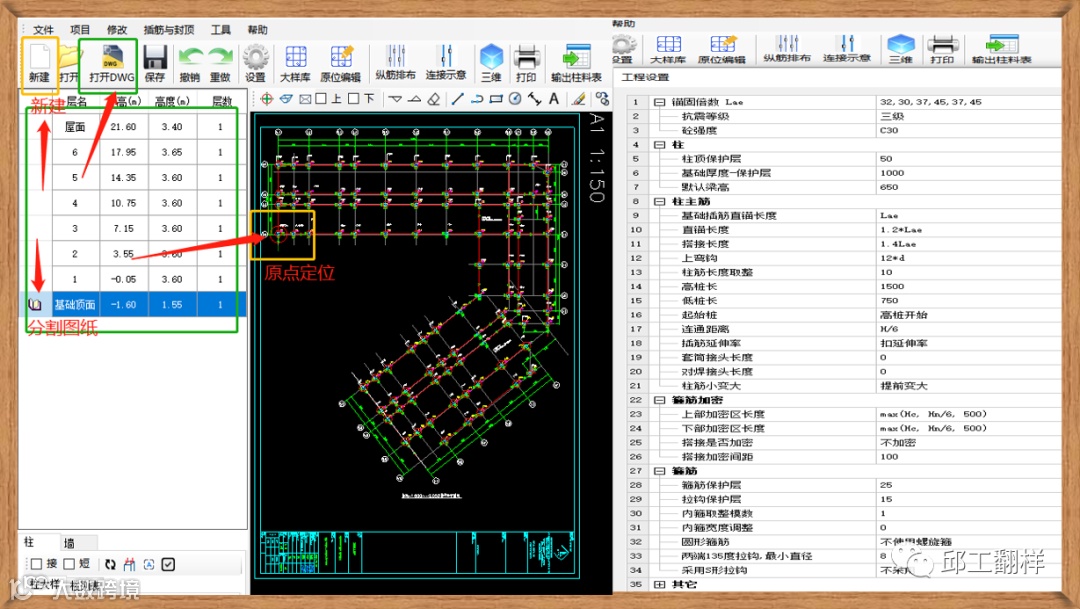Click 大样库 in right window toolbar
Screen dimensions: 1080x609
668,50
